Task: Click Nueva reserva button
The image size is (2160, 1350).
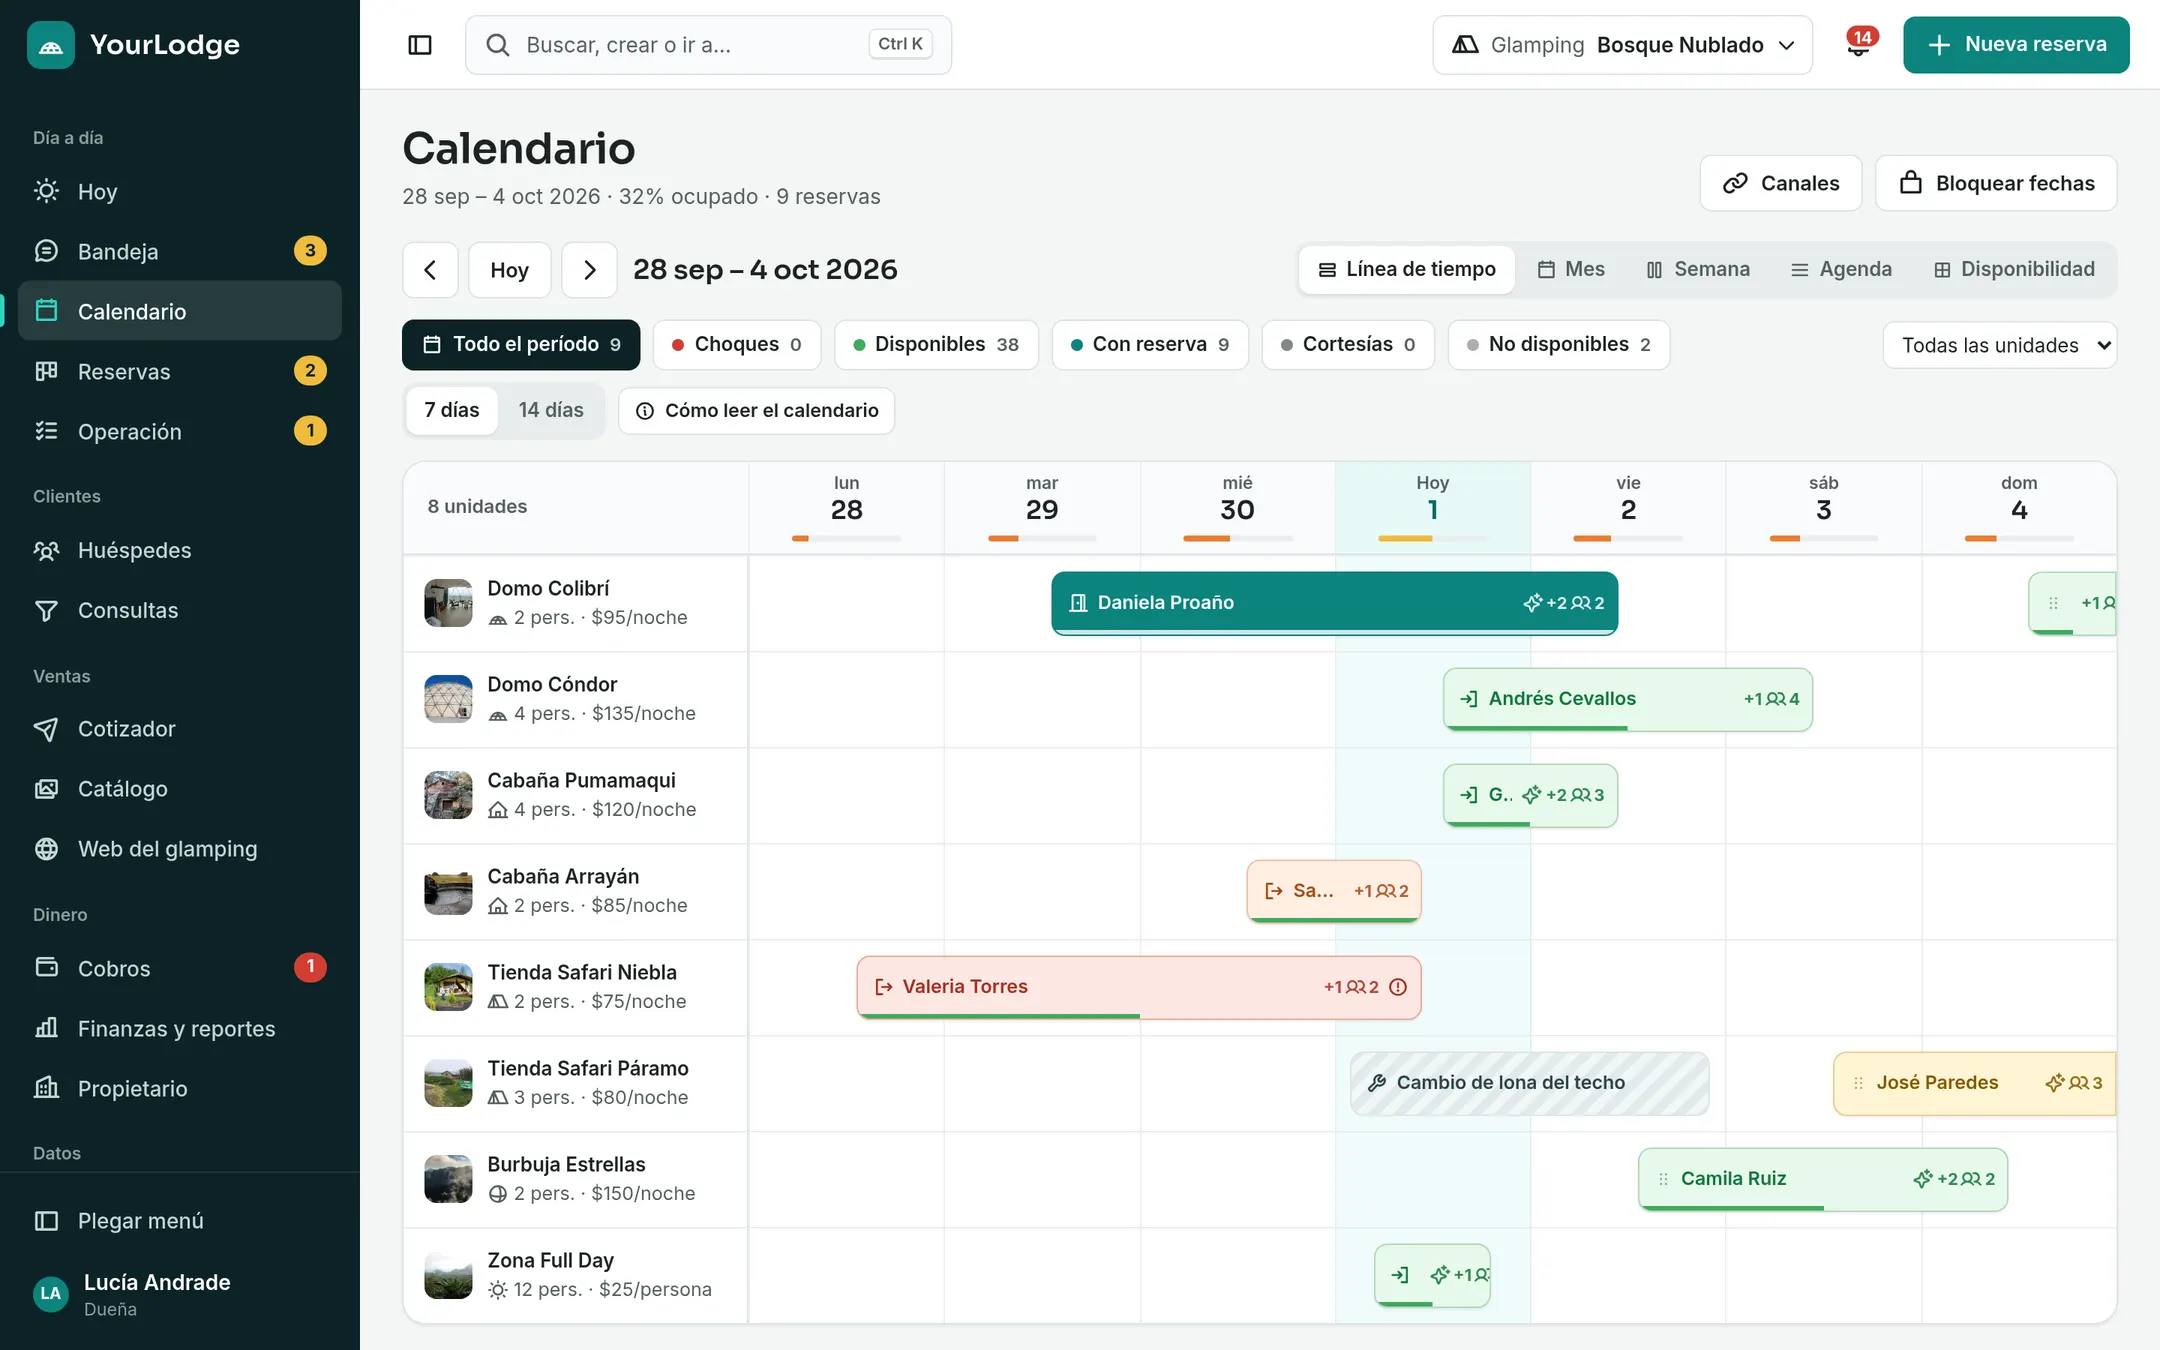Action: (2016, 45)
